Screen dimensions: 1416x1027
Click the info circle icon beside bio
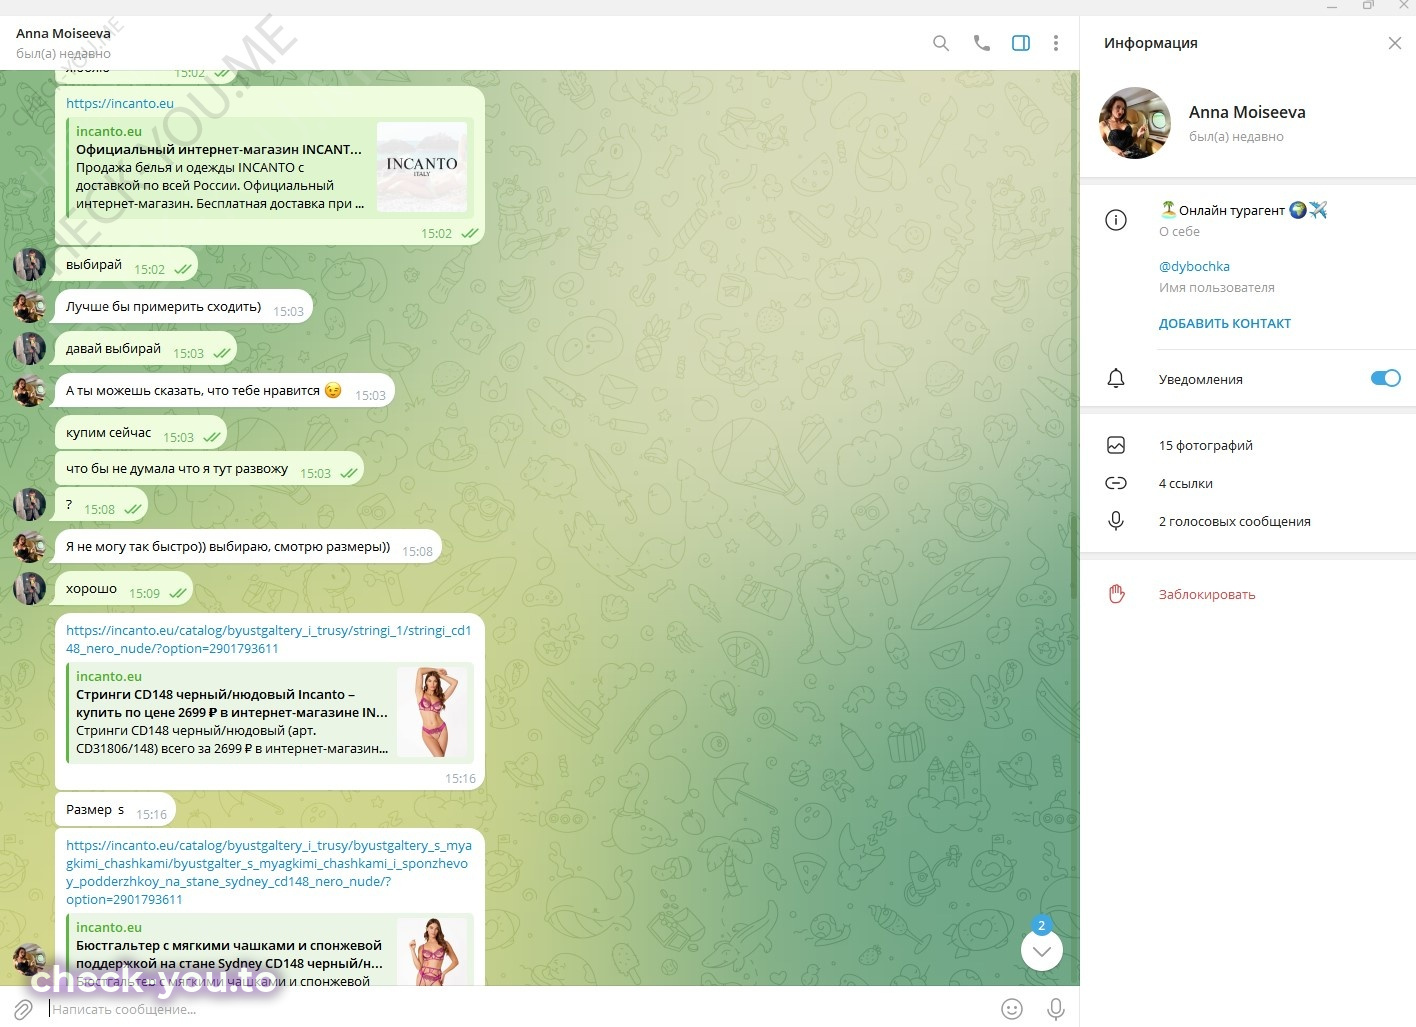coord(1116,220)
